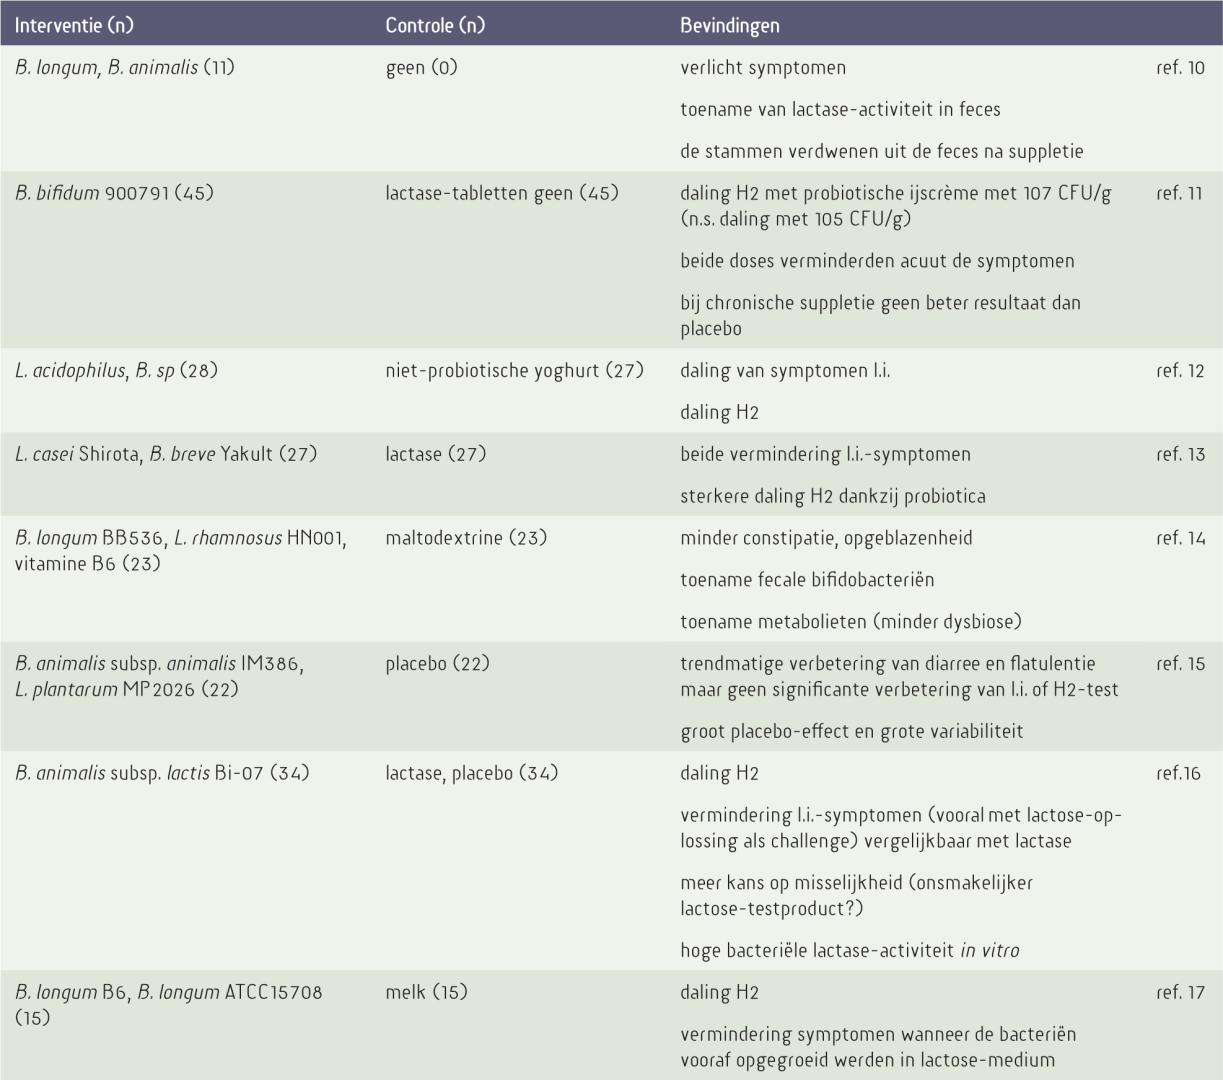Click the "niet-probiotische yoghurt (27)" cell
This screenshot has width=1223, height=1080.
coord(514,371)
